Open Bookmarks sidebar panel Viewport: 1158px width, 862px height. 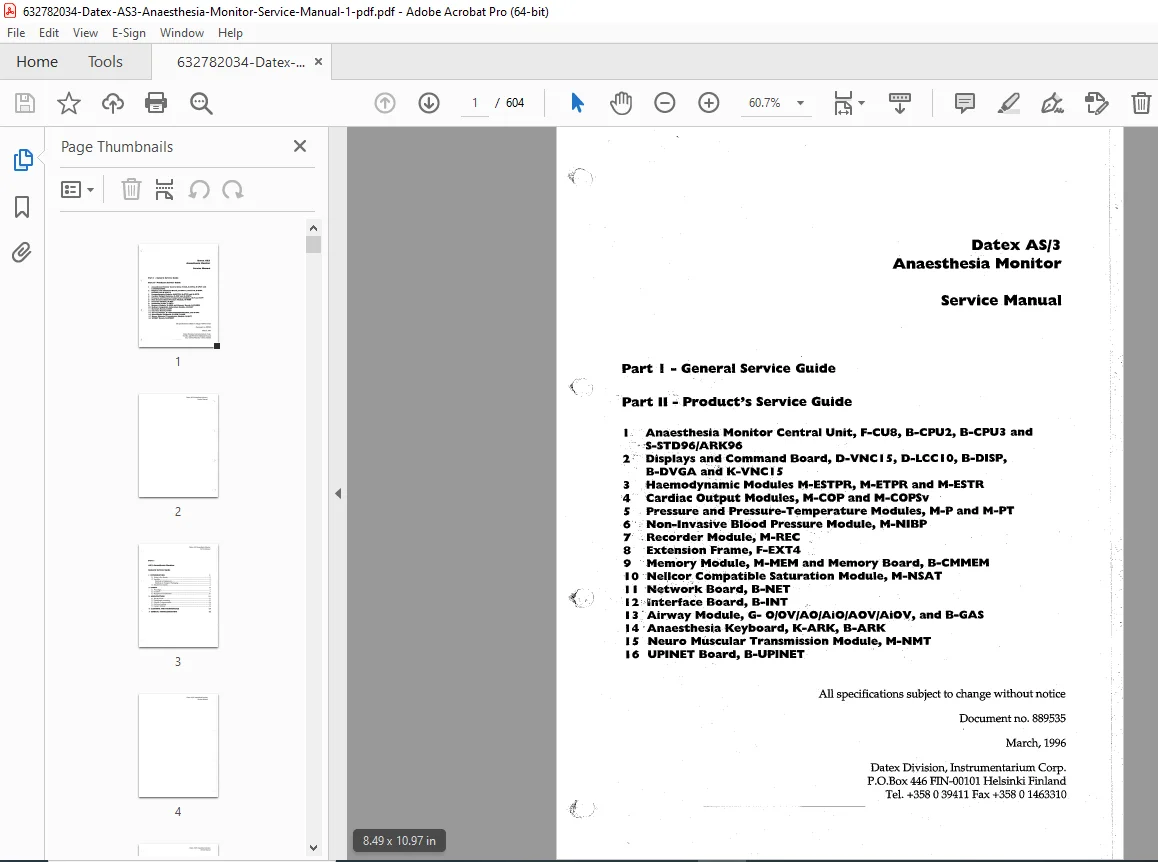pyautogui.click(x=22, y=207)
